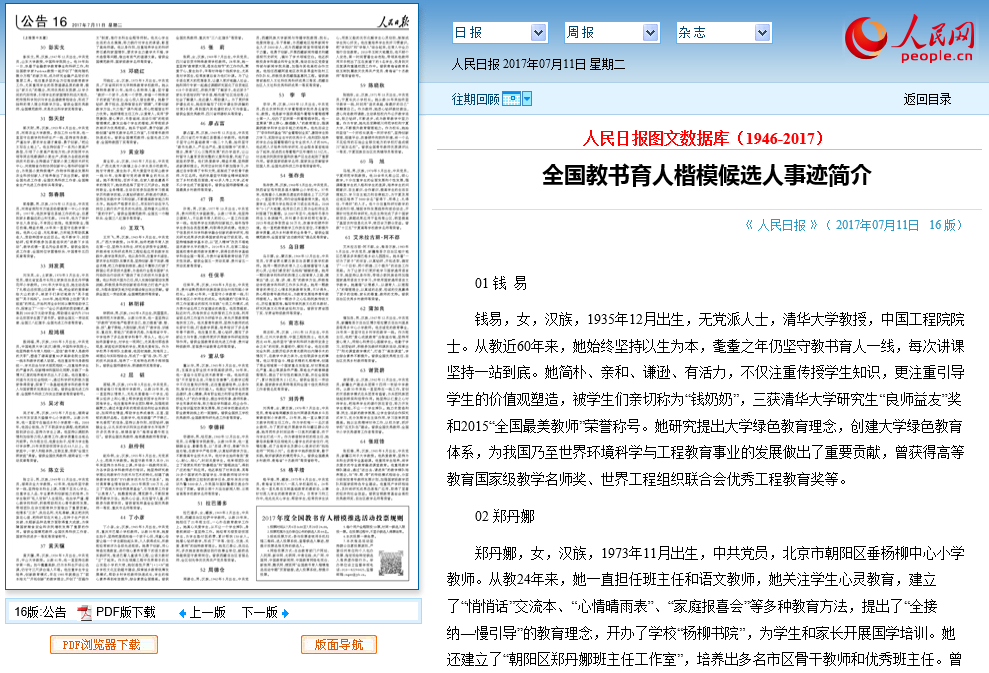This screenshot has width=989, height=673.
Task: Open the 往期回顾 calendar icon
Action: coord(511,99)
